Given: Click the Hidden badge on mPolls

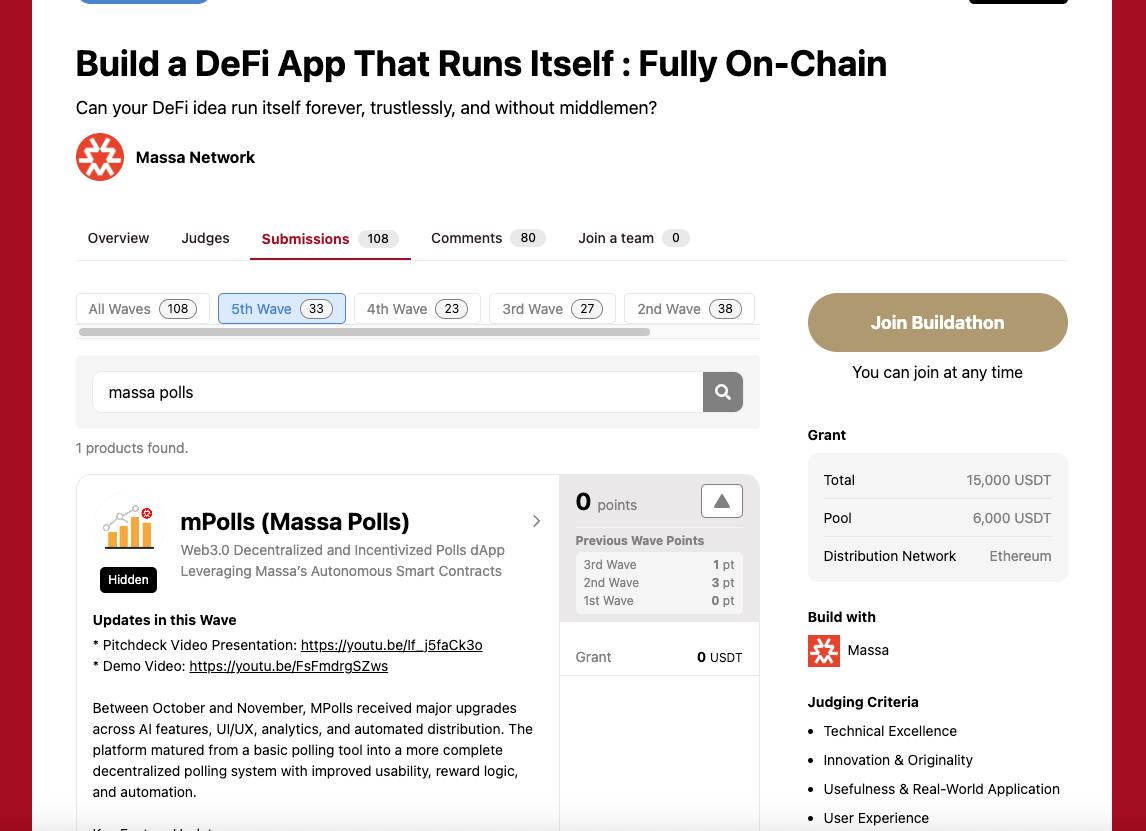Looking at the screenshot, I should coord(129,580).
